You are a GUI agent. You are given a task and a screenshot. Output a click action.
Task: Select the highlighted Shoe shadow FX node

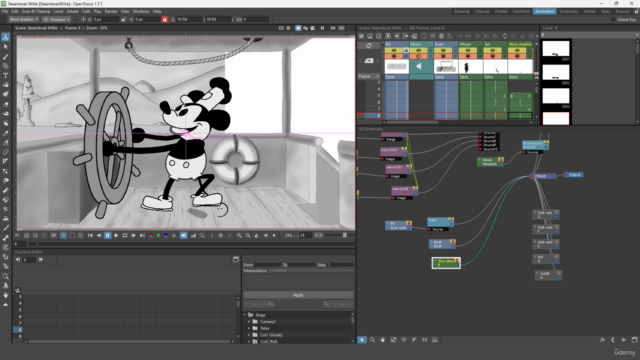[x=446, y=263]
